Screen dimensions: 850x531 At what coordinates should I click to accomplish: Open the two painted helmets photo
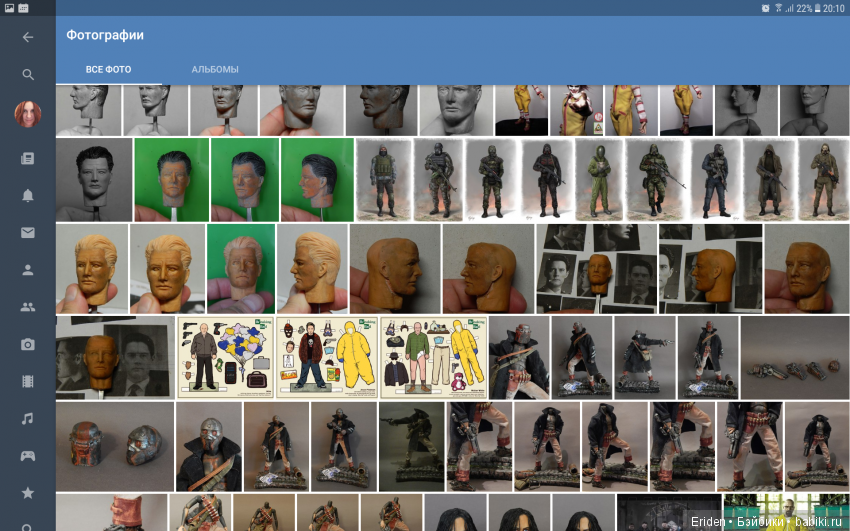coord(113,446)
